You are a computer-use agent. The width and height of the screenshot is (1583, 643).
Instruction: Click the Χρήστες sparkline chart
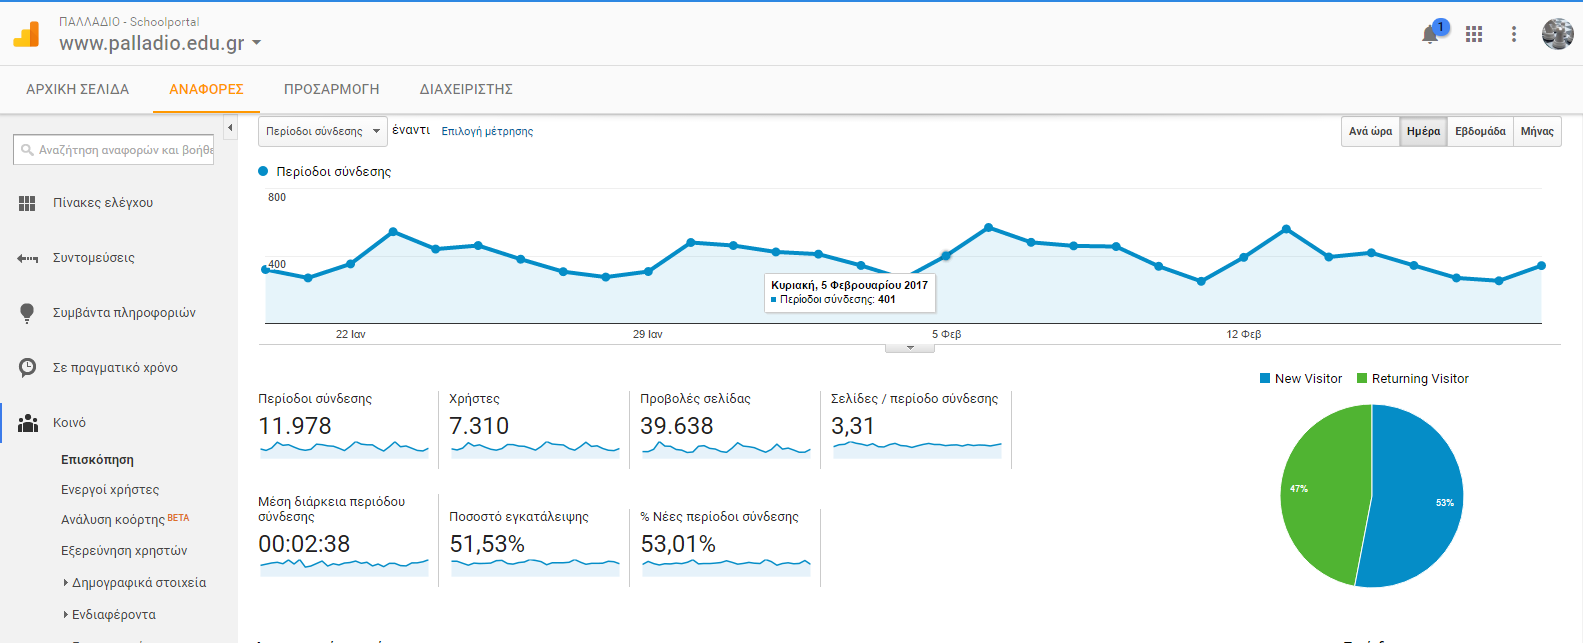535,449
